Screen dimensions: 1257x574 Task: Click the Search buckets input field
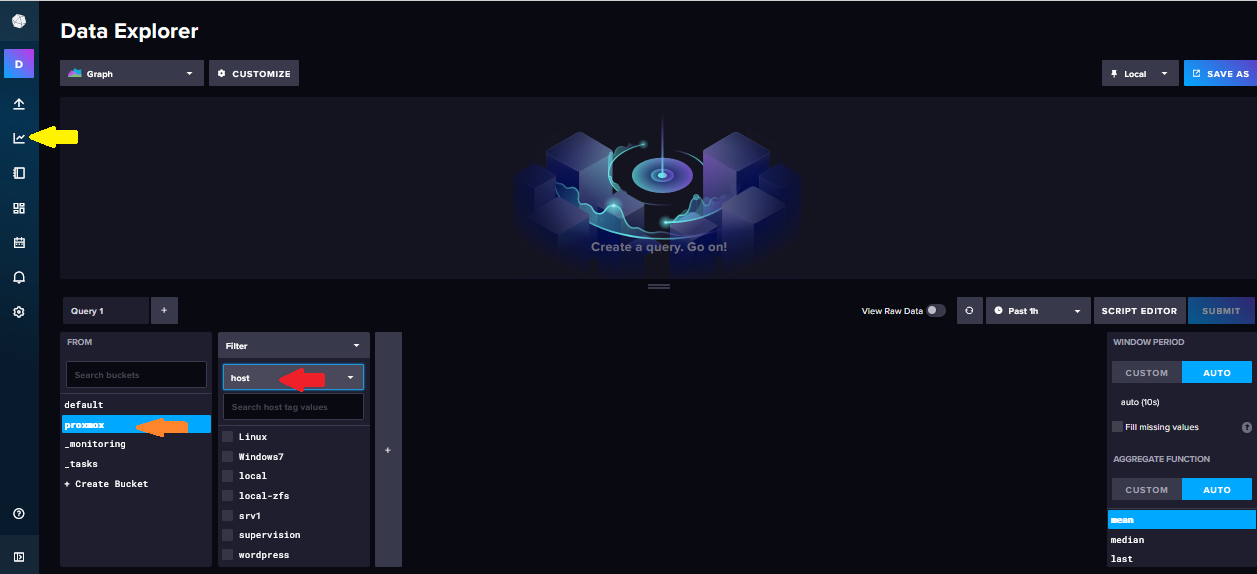click(136, 375)
